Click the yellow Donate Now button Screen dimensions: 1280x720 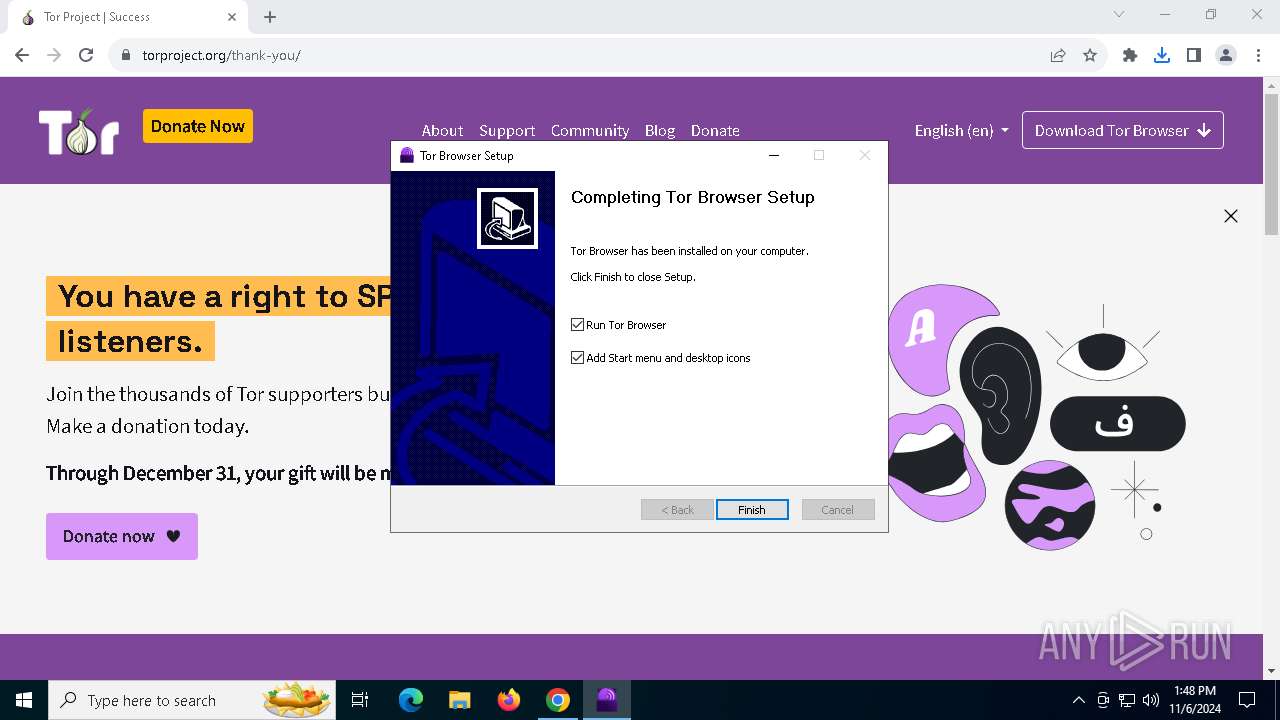click(198, 126)
